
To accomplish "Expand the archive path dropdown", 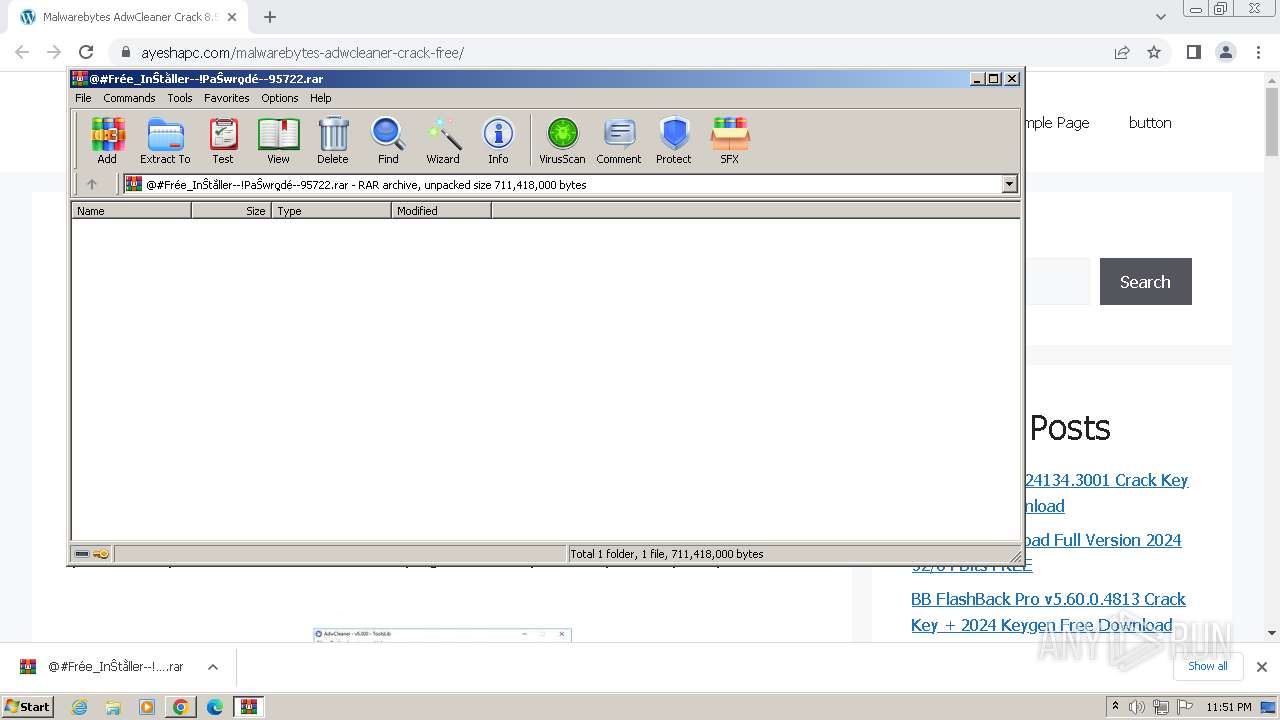I will coord(1009,184).
